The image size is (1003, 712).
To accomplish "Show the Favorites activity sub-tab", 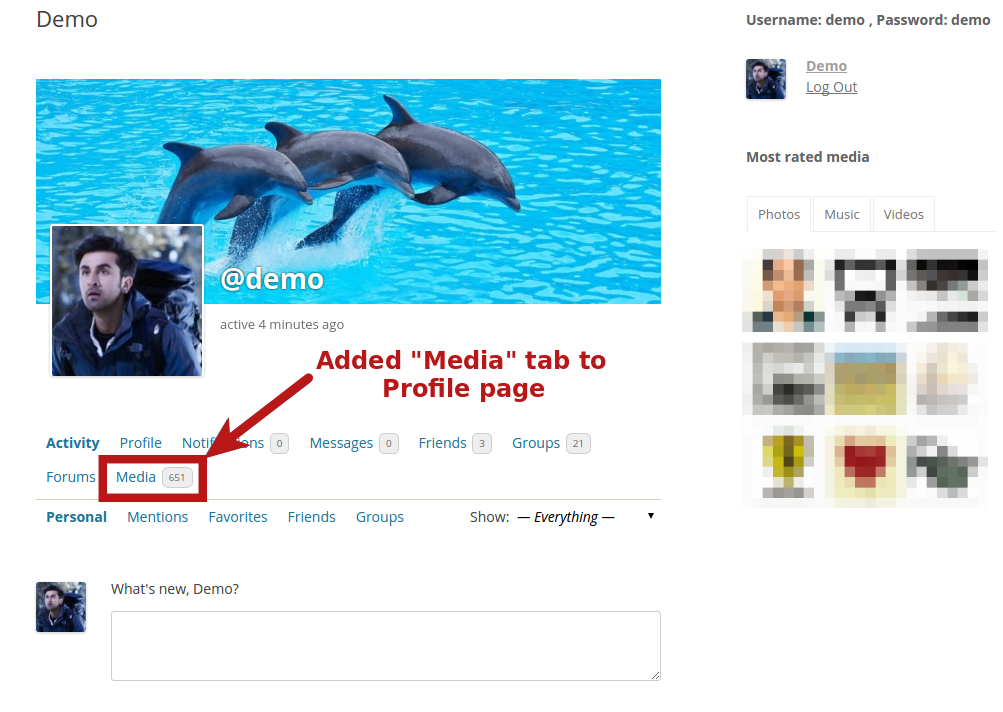I will coord(238,517).
